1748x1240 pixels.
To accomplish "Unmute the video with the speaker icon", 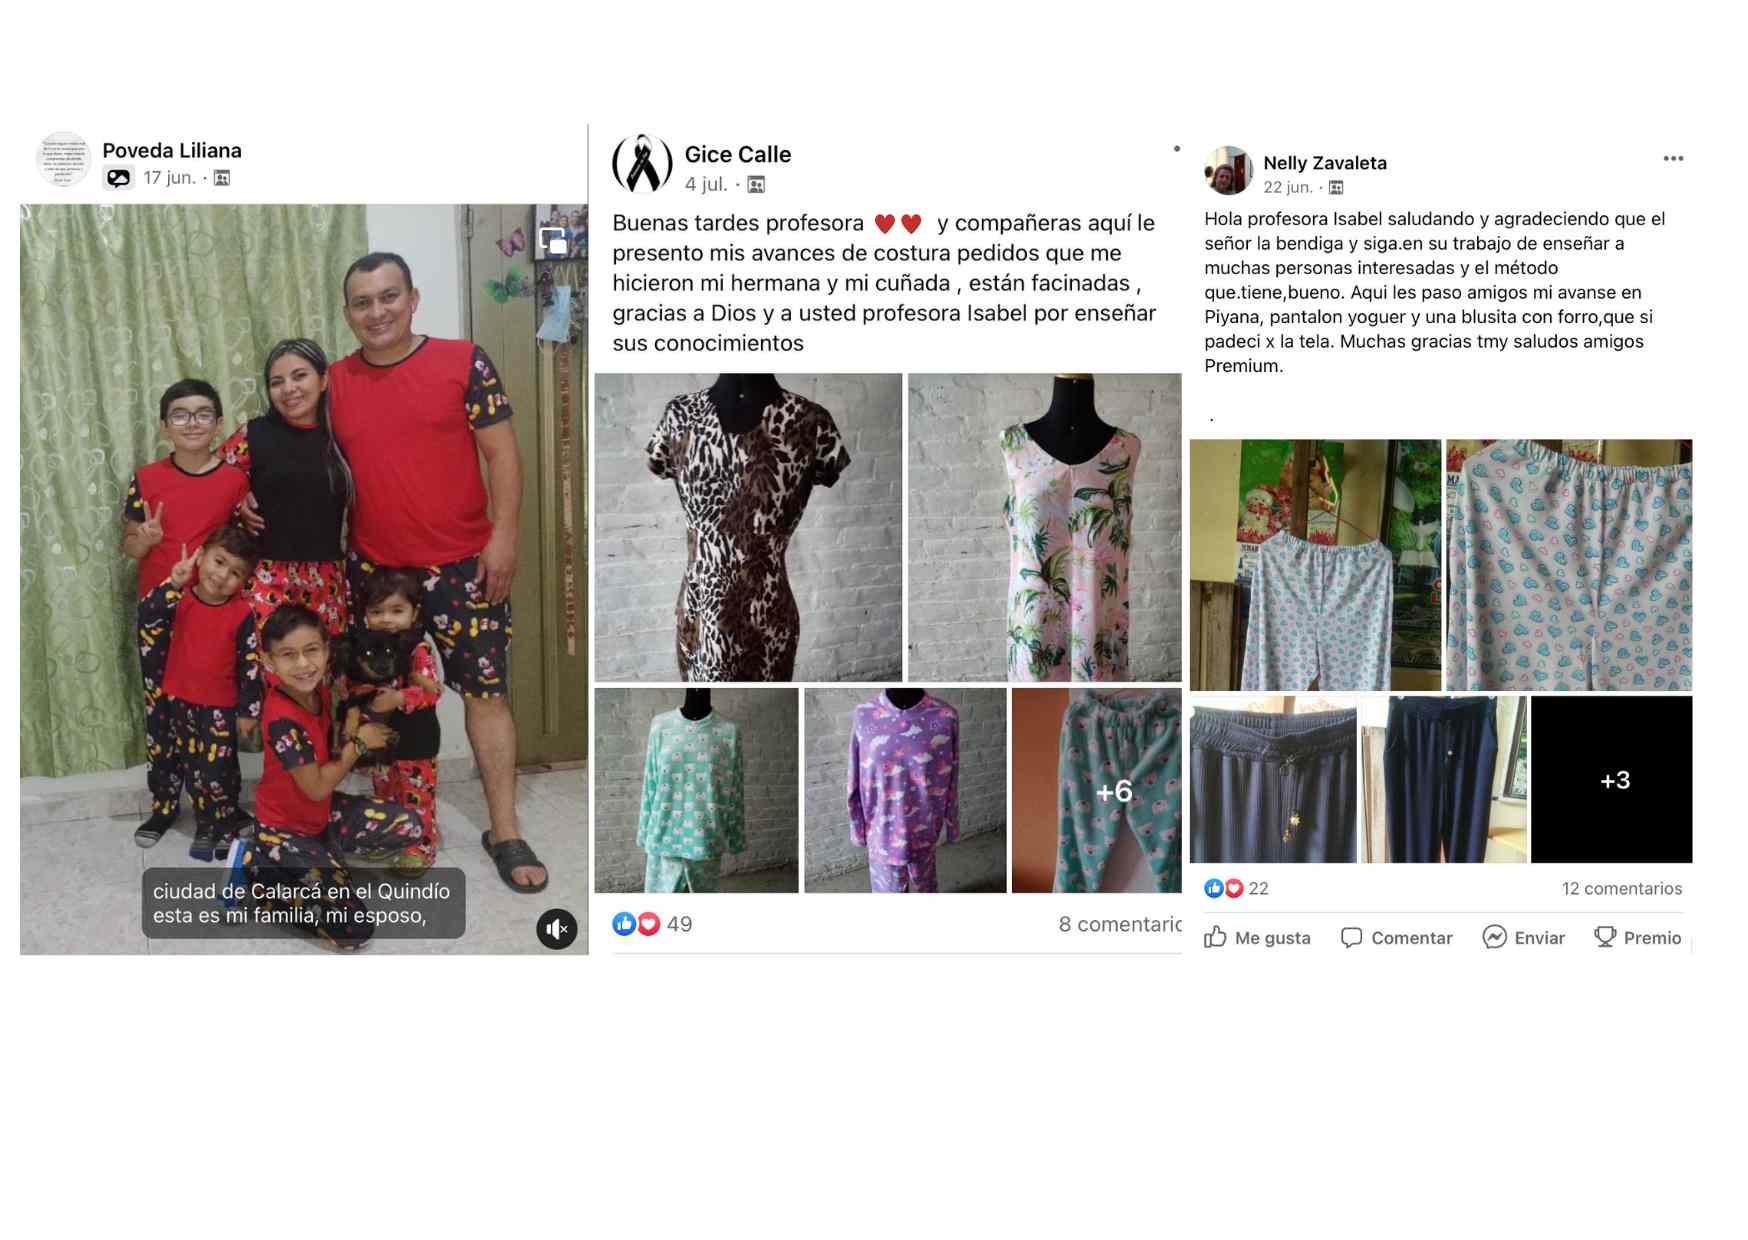I will pos(557,929).
